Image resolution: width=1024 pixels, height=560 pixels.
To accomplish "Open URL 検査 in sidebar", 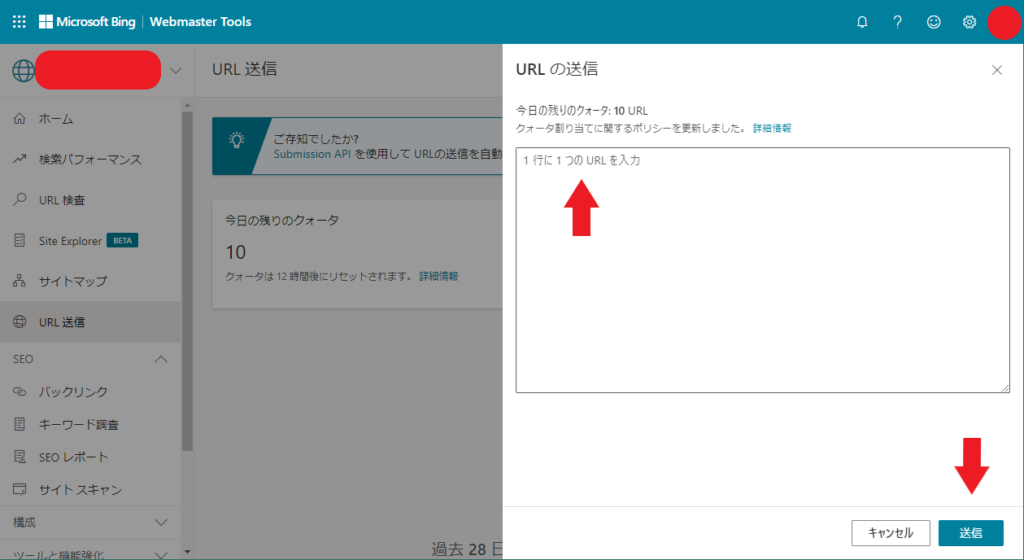I will pyautogui.click(x=90, y=200).
